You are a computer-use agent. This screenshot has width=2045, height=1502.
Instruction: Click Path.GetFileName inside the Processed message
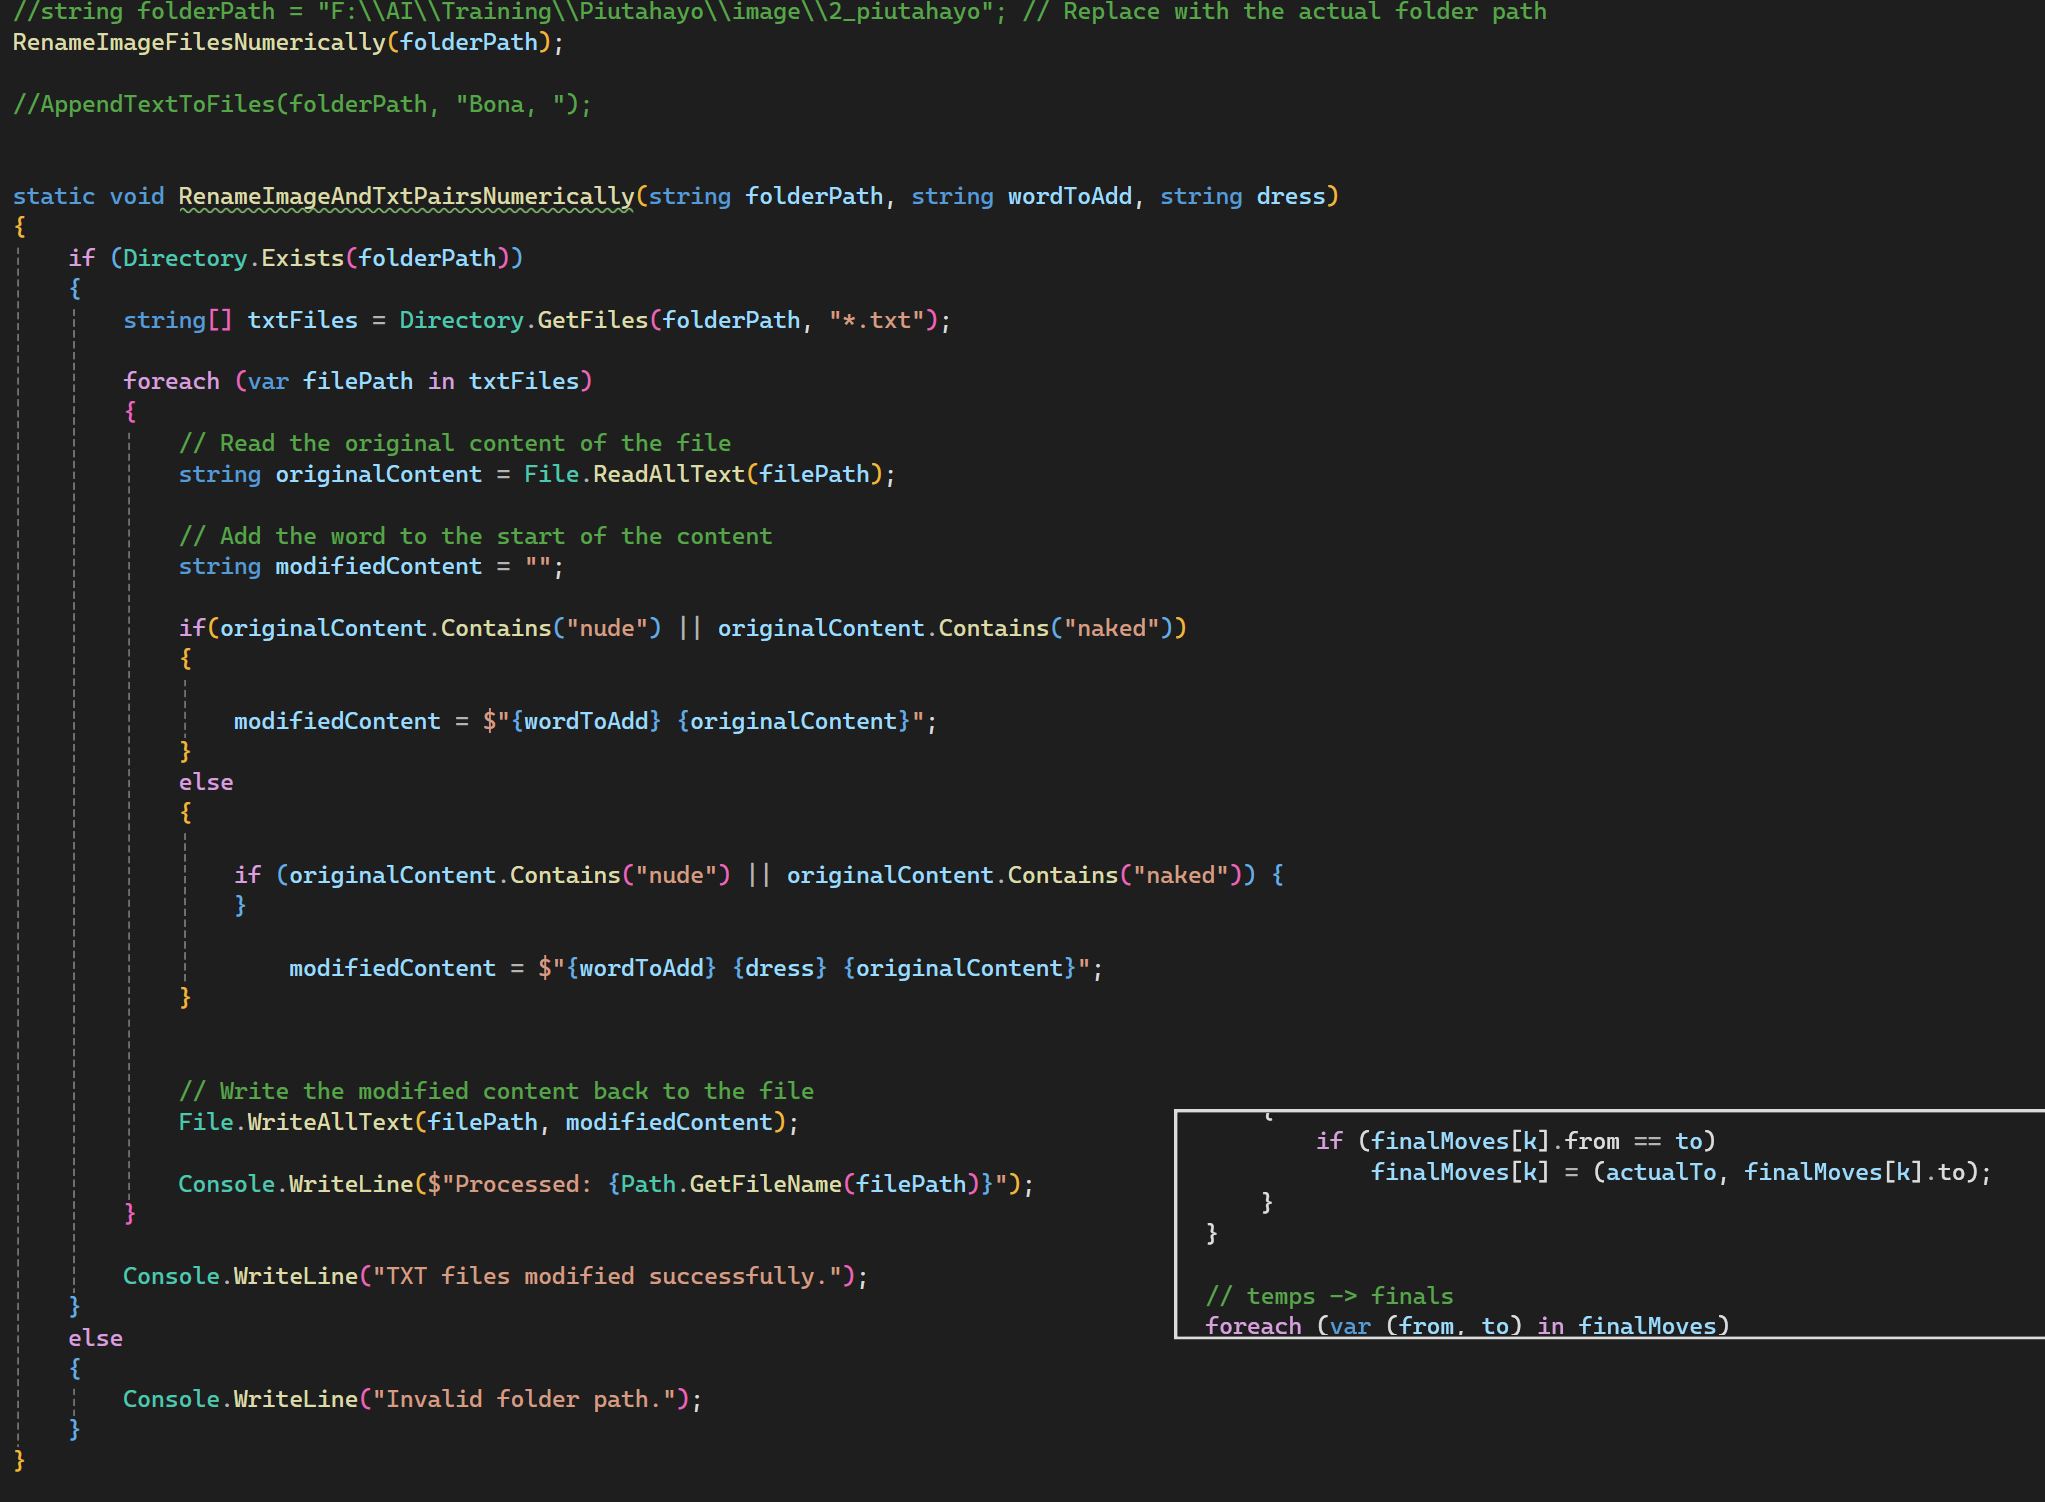pyautogui.click(x=730, y=1184)
